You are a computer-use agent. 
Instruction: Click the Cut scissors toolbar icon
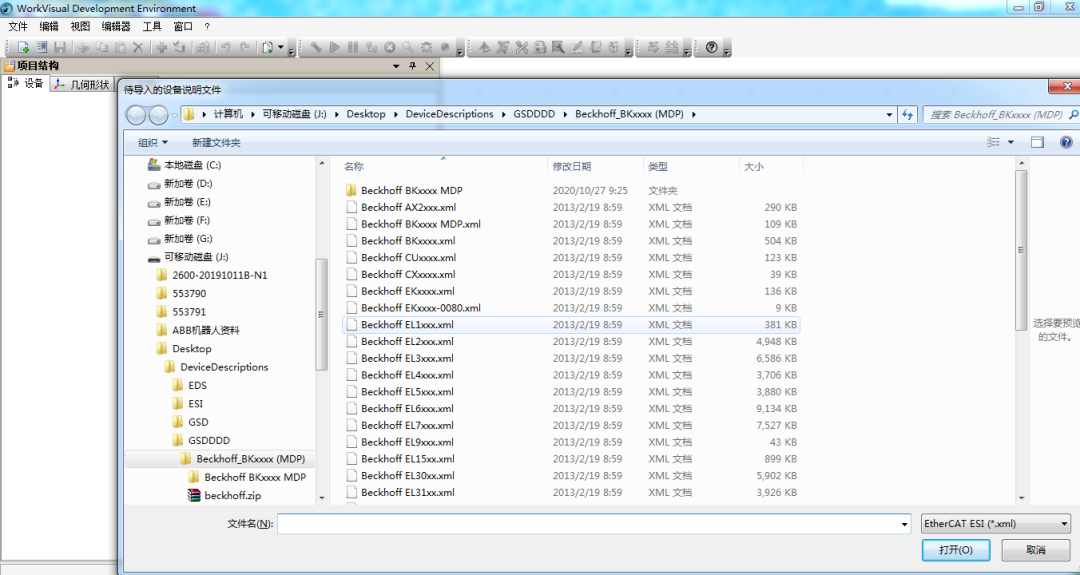point(83,48)
